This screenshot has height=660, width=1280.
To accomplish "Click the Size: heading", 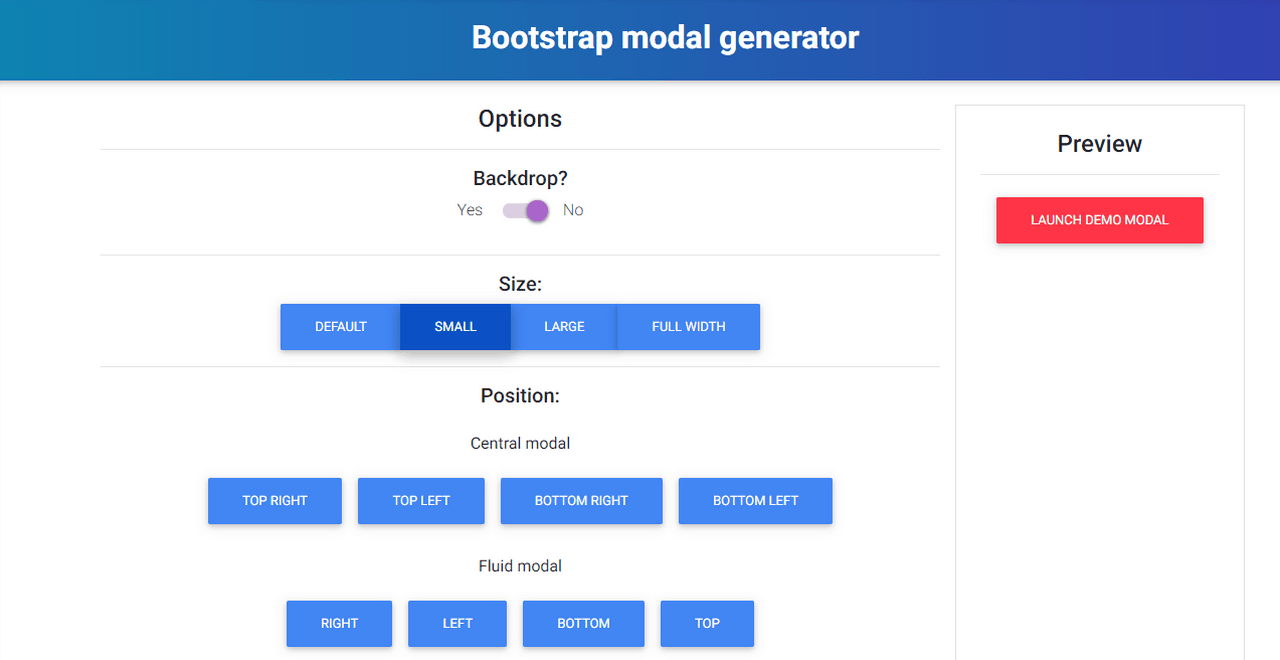I will pyautogui.click(x=520, y=284).
